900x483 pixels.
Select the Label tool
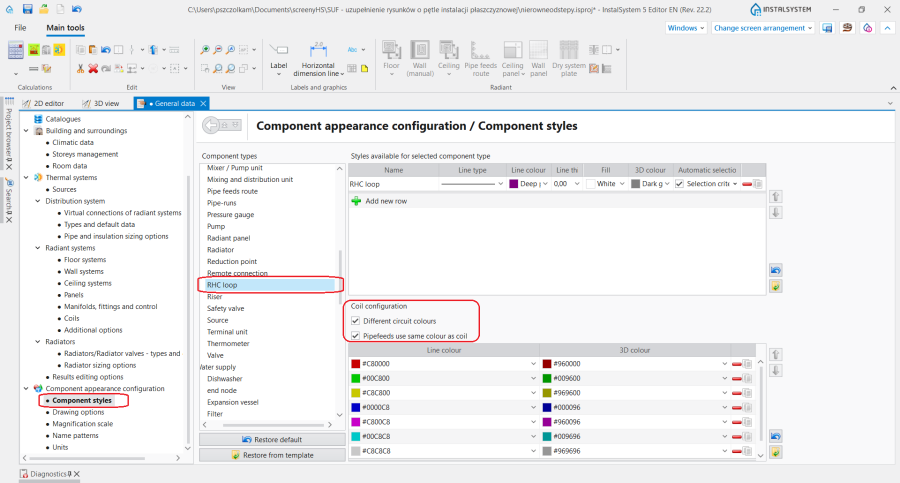click(279, 59)
